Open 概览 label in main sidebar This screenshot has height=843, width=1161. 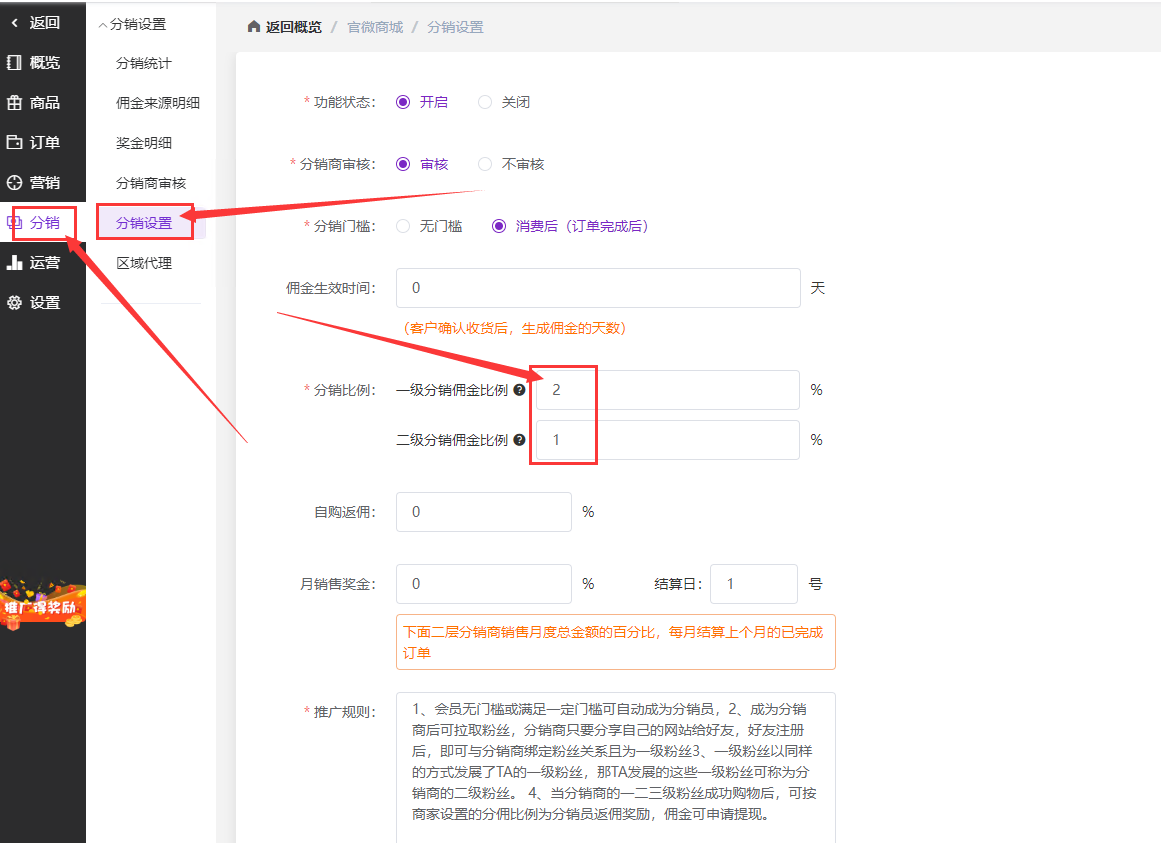click(44, 62)
